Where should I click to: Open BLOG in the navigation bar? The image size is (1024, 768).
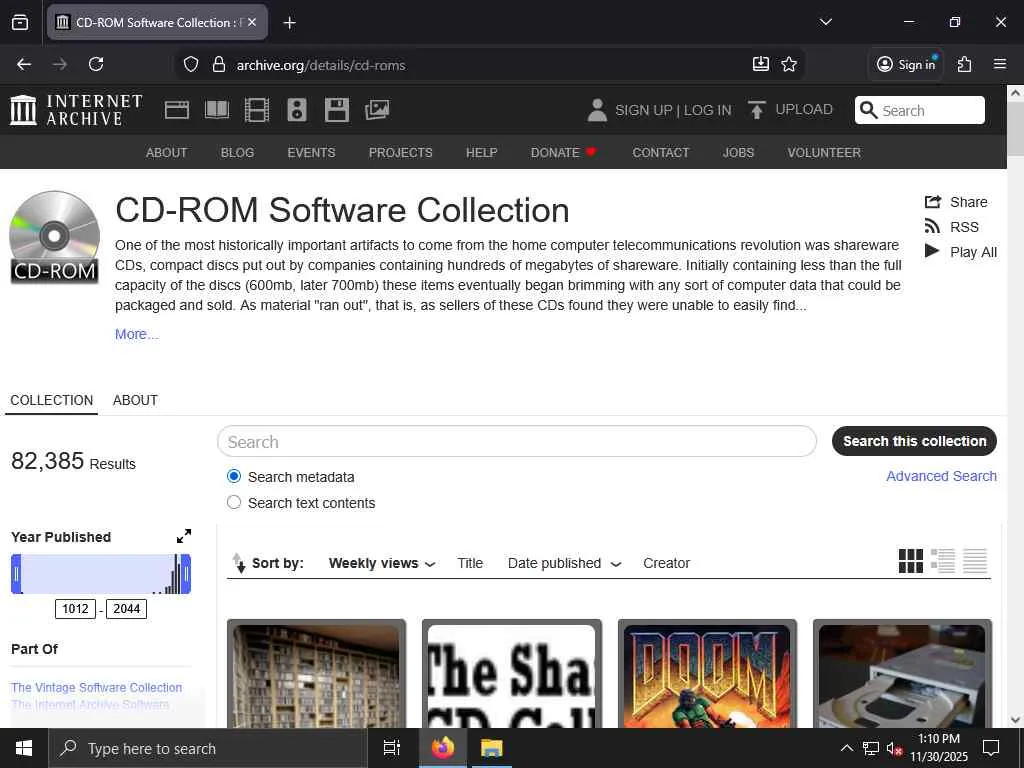click(x=237, y=152)
